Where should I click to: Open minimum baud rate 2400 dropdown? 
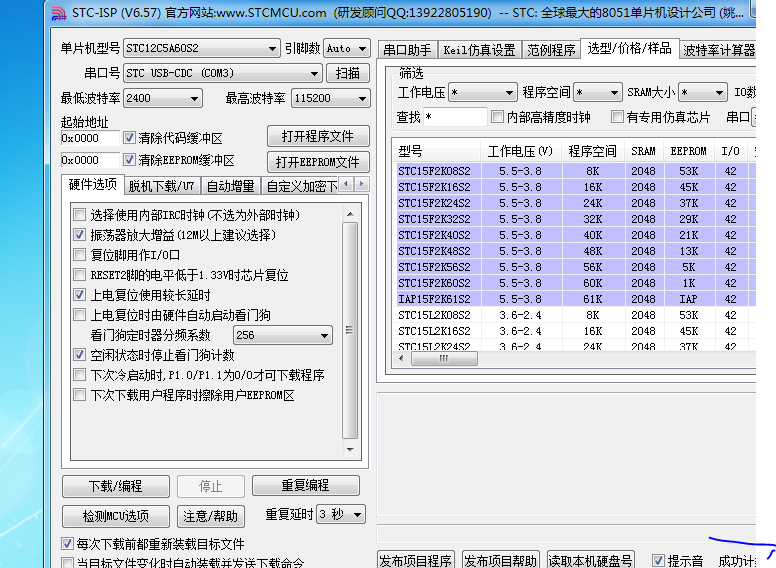click(x=163, y=98)
